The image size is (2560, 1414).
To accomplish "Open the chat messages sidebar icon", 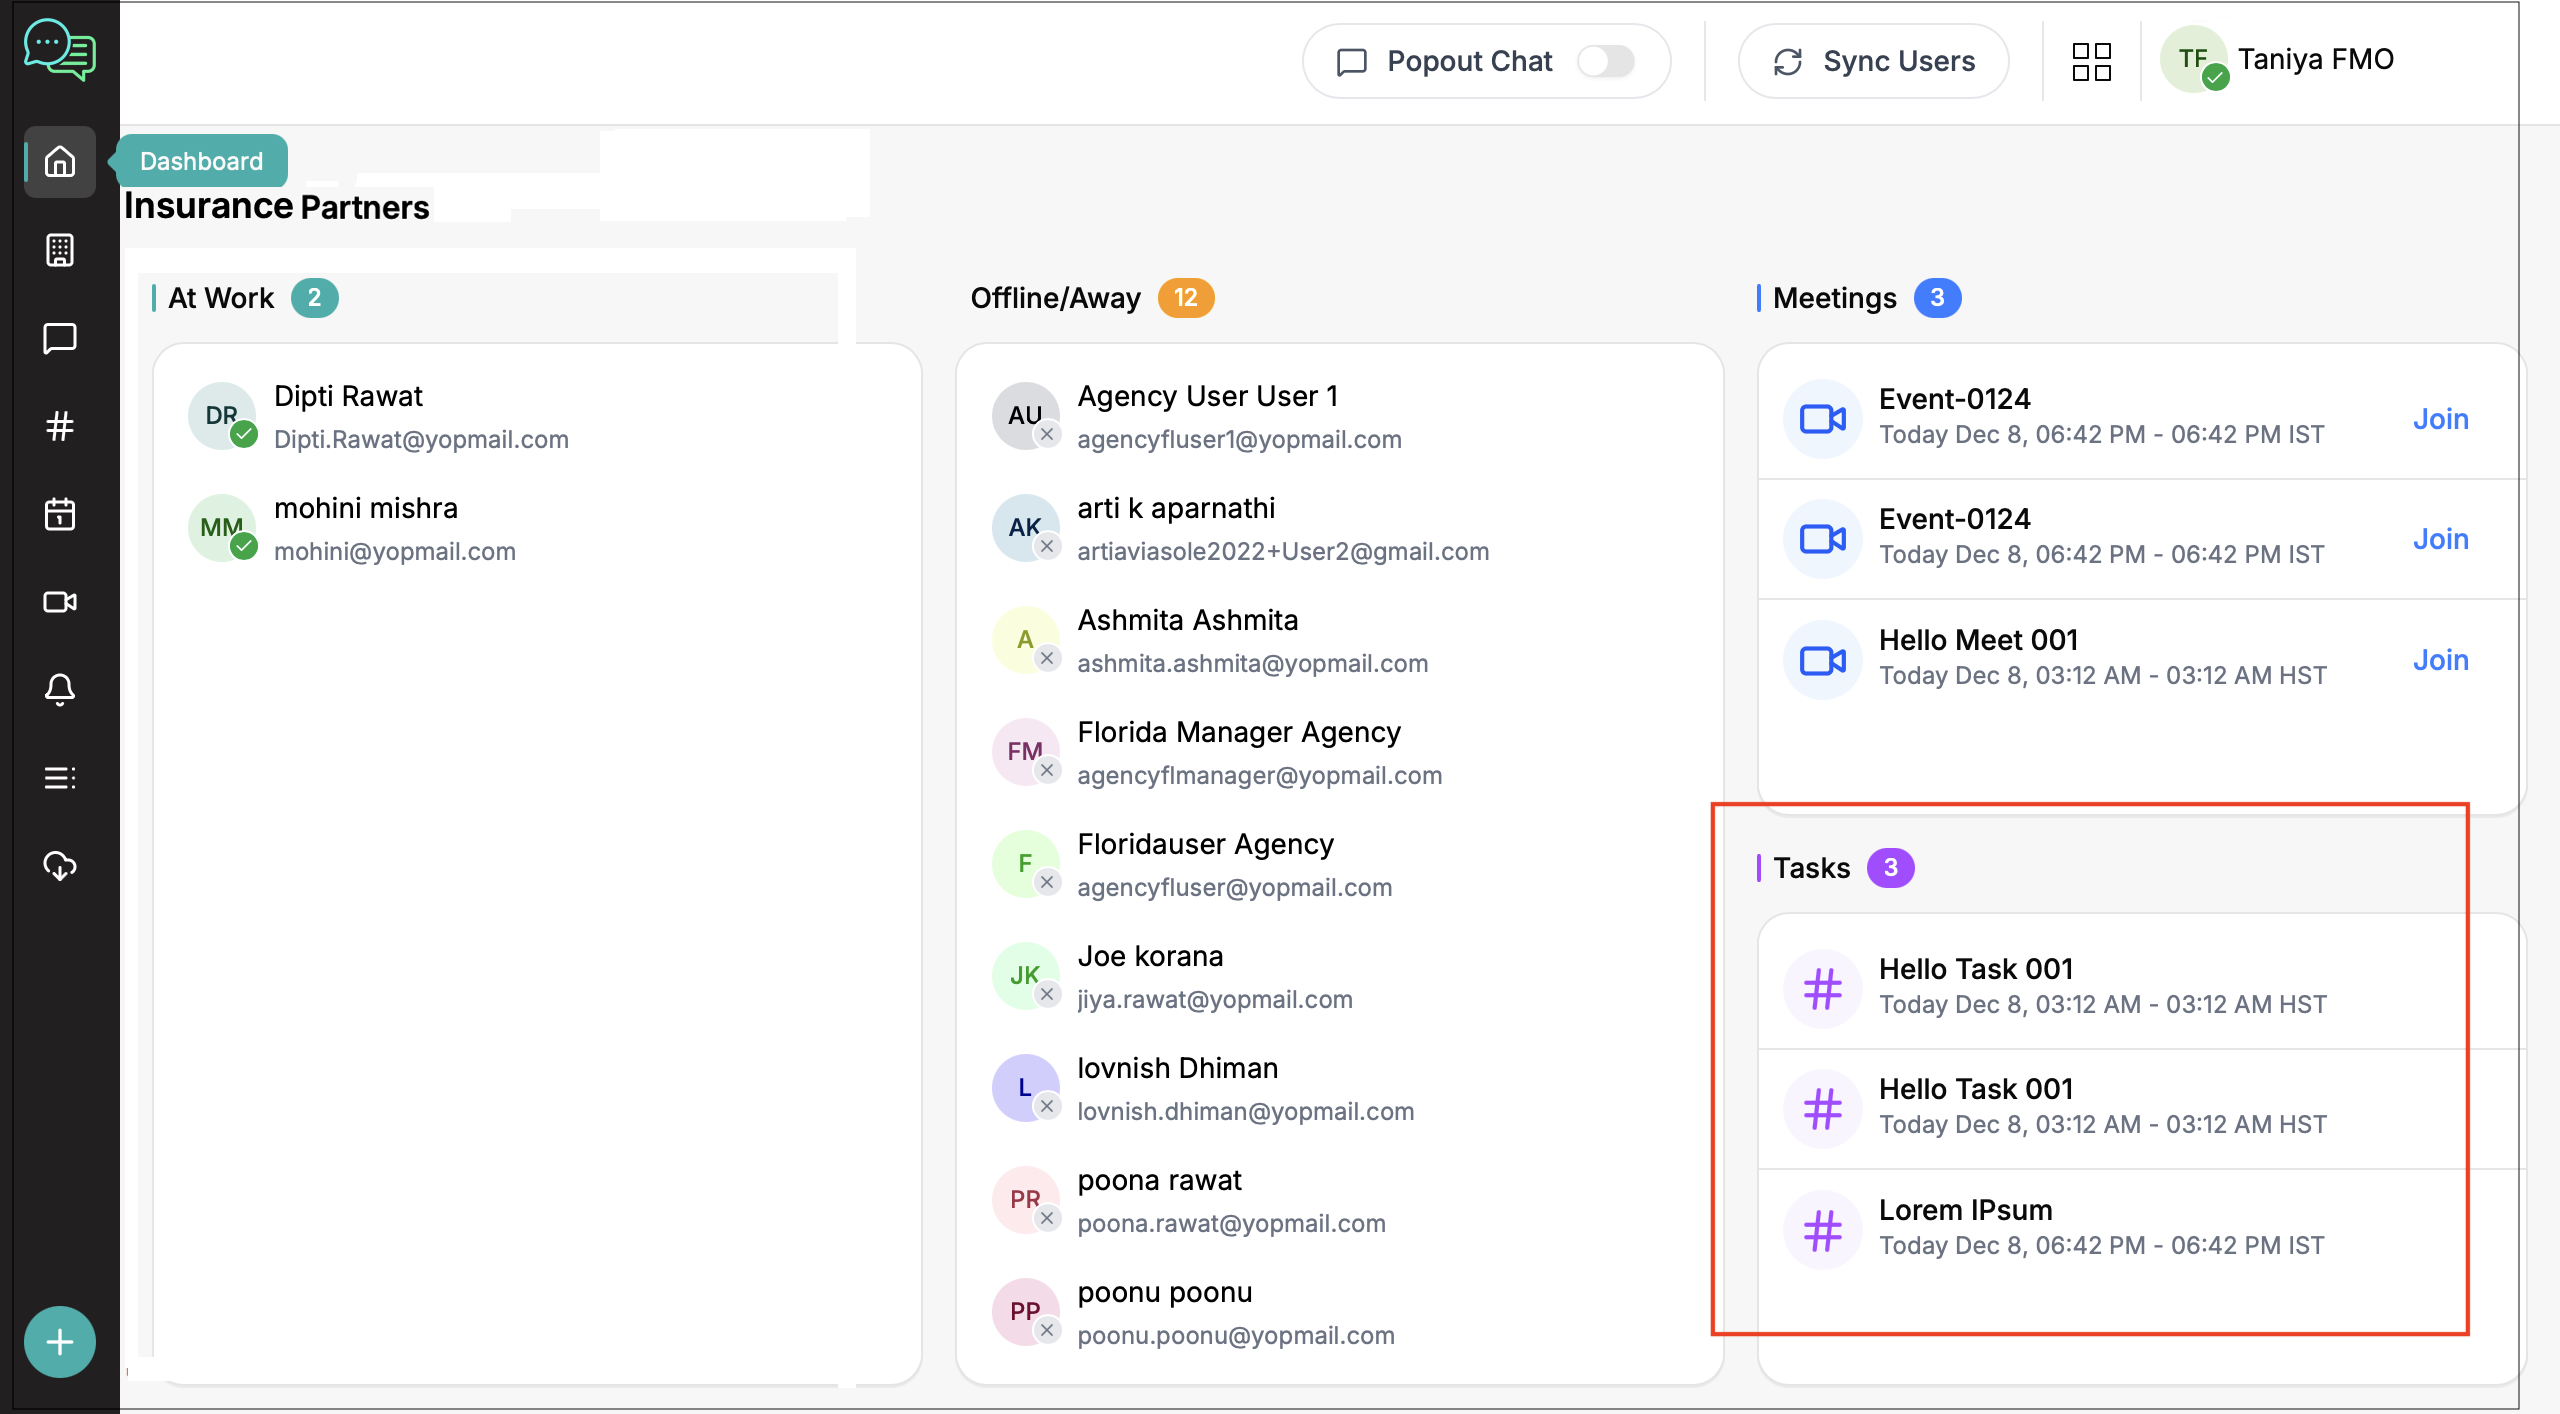I will (60, 338).
